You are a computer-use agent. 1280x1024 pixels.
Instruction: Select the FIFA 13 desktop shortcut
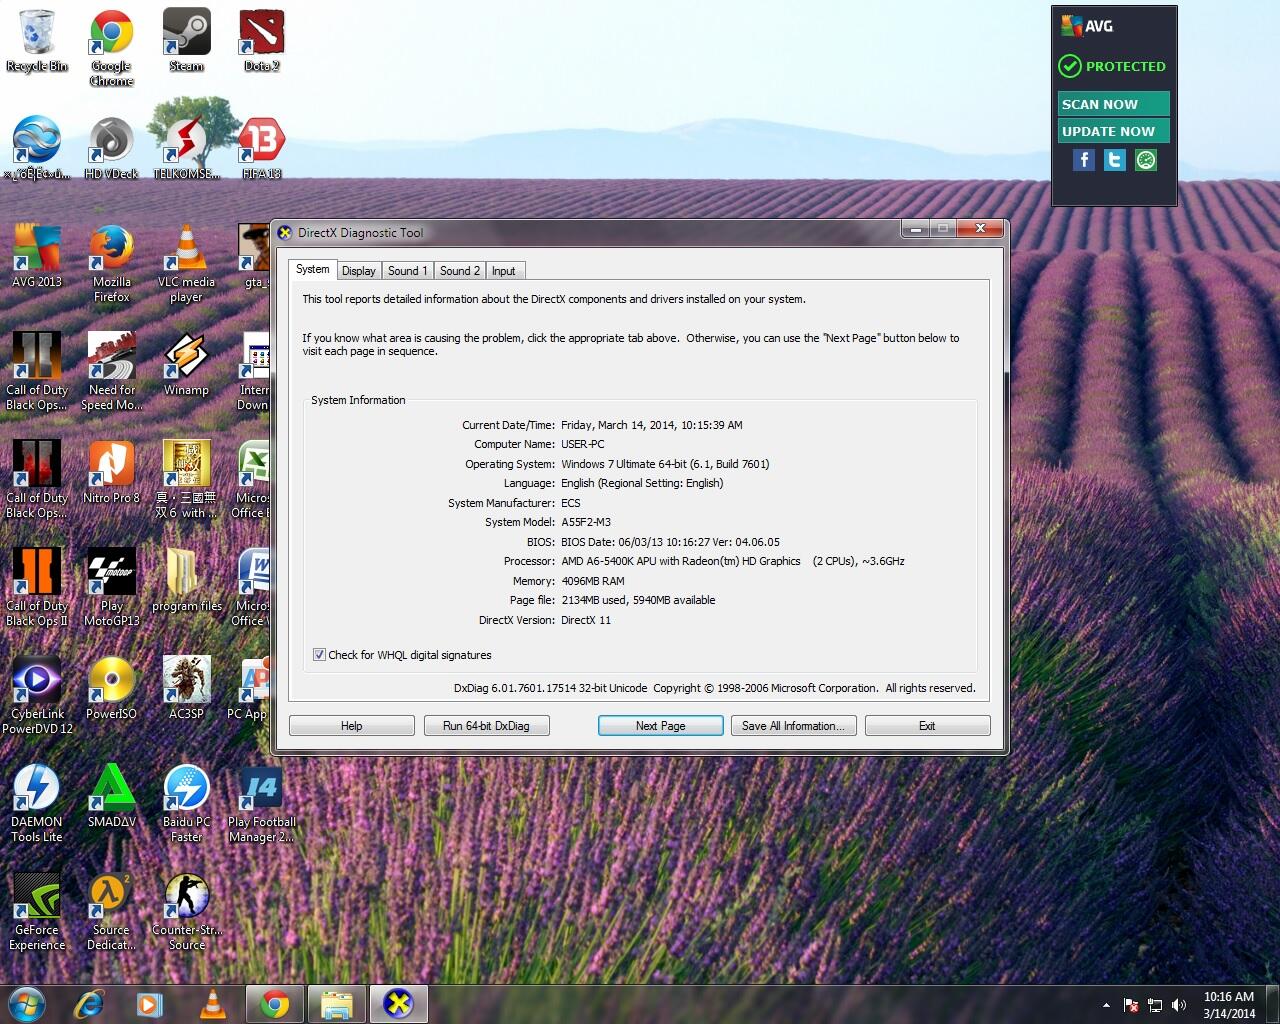(x=261, y=149)
